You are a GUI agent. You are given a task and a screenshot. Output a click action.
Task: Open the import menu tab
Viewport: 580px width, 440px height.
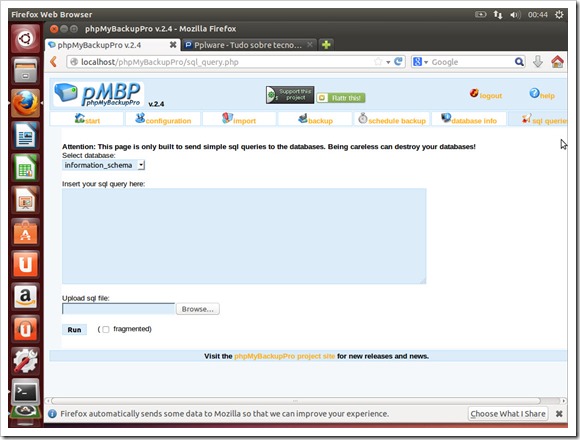pos(239,119)
